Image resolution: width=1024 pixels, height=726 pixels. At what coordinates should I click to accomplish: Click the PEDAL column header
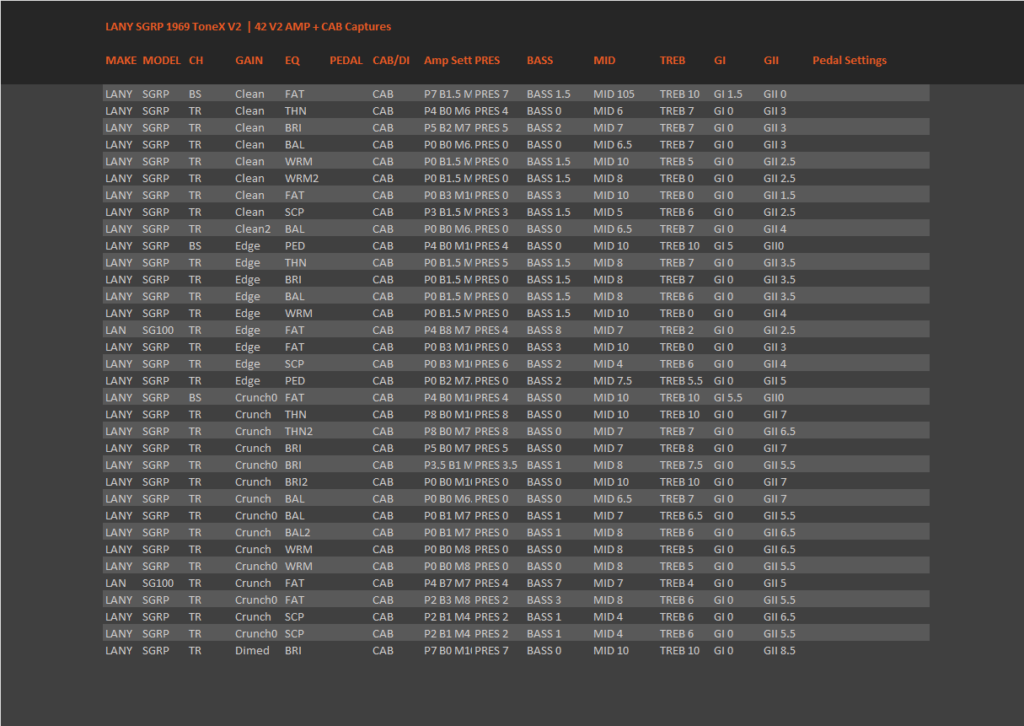(345, 60)
